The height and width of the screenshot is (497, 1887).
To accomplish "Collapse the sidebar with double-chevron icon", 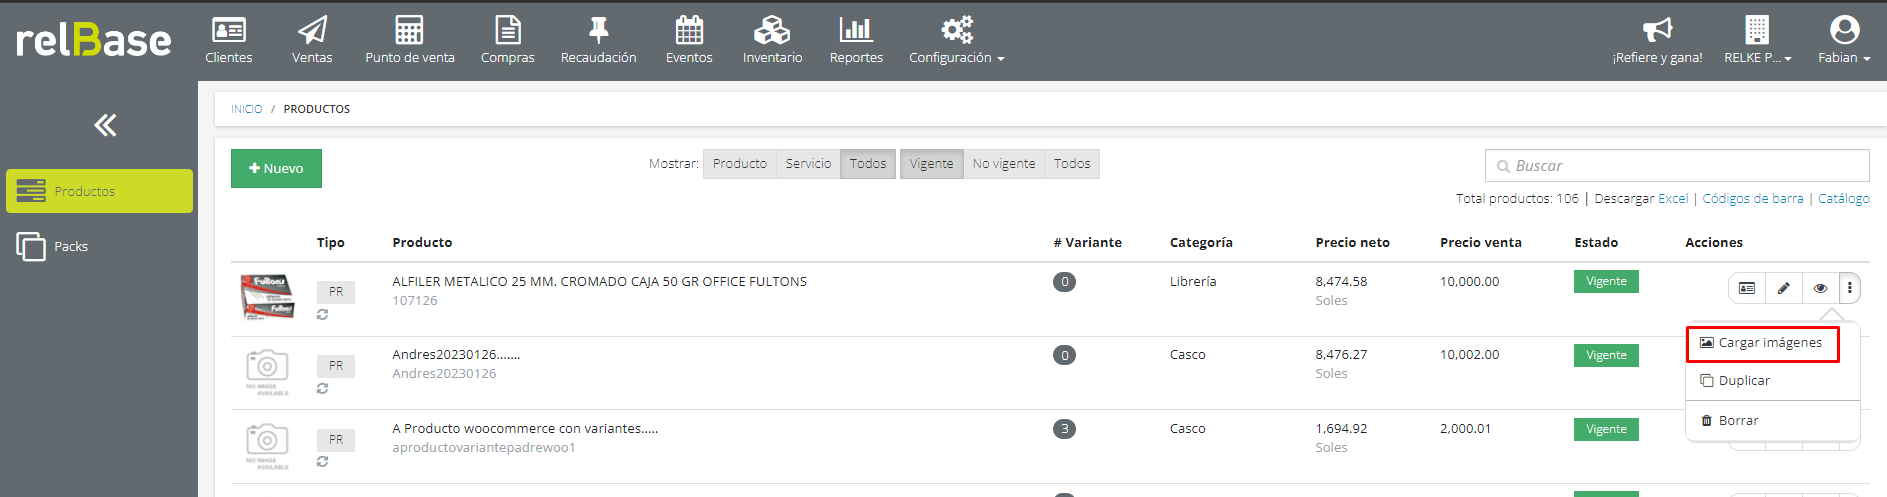I will (x=105, y=125).
